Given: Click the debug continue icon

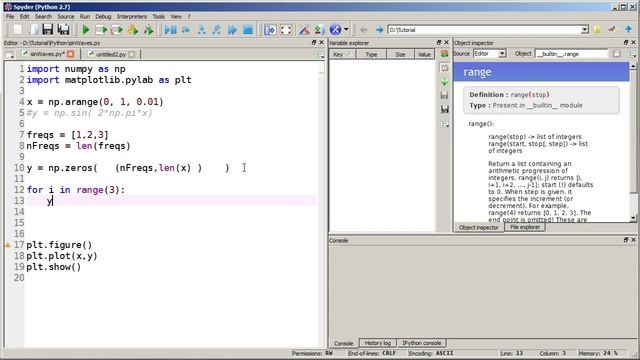Looking at the screenshot, I should coord(232,30).
